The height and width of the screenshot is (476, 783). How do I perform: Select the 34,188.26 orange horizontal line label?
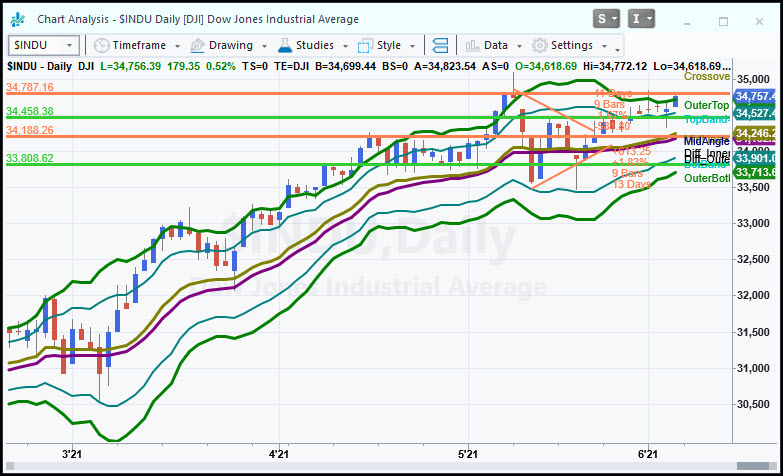point(30,130)
